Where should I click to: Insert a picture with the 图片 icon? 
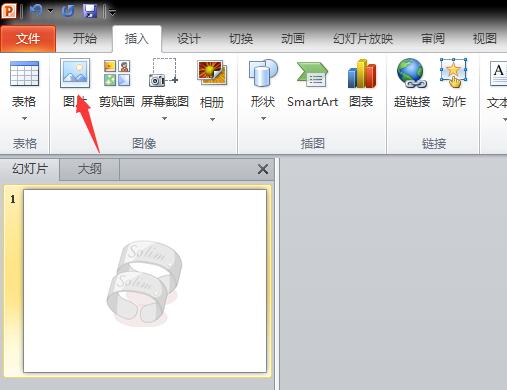pyautogui.click(x=75, y=73)
